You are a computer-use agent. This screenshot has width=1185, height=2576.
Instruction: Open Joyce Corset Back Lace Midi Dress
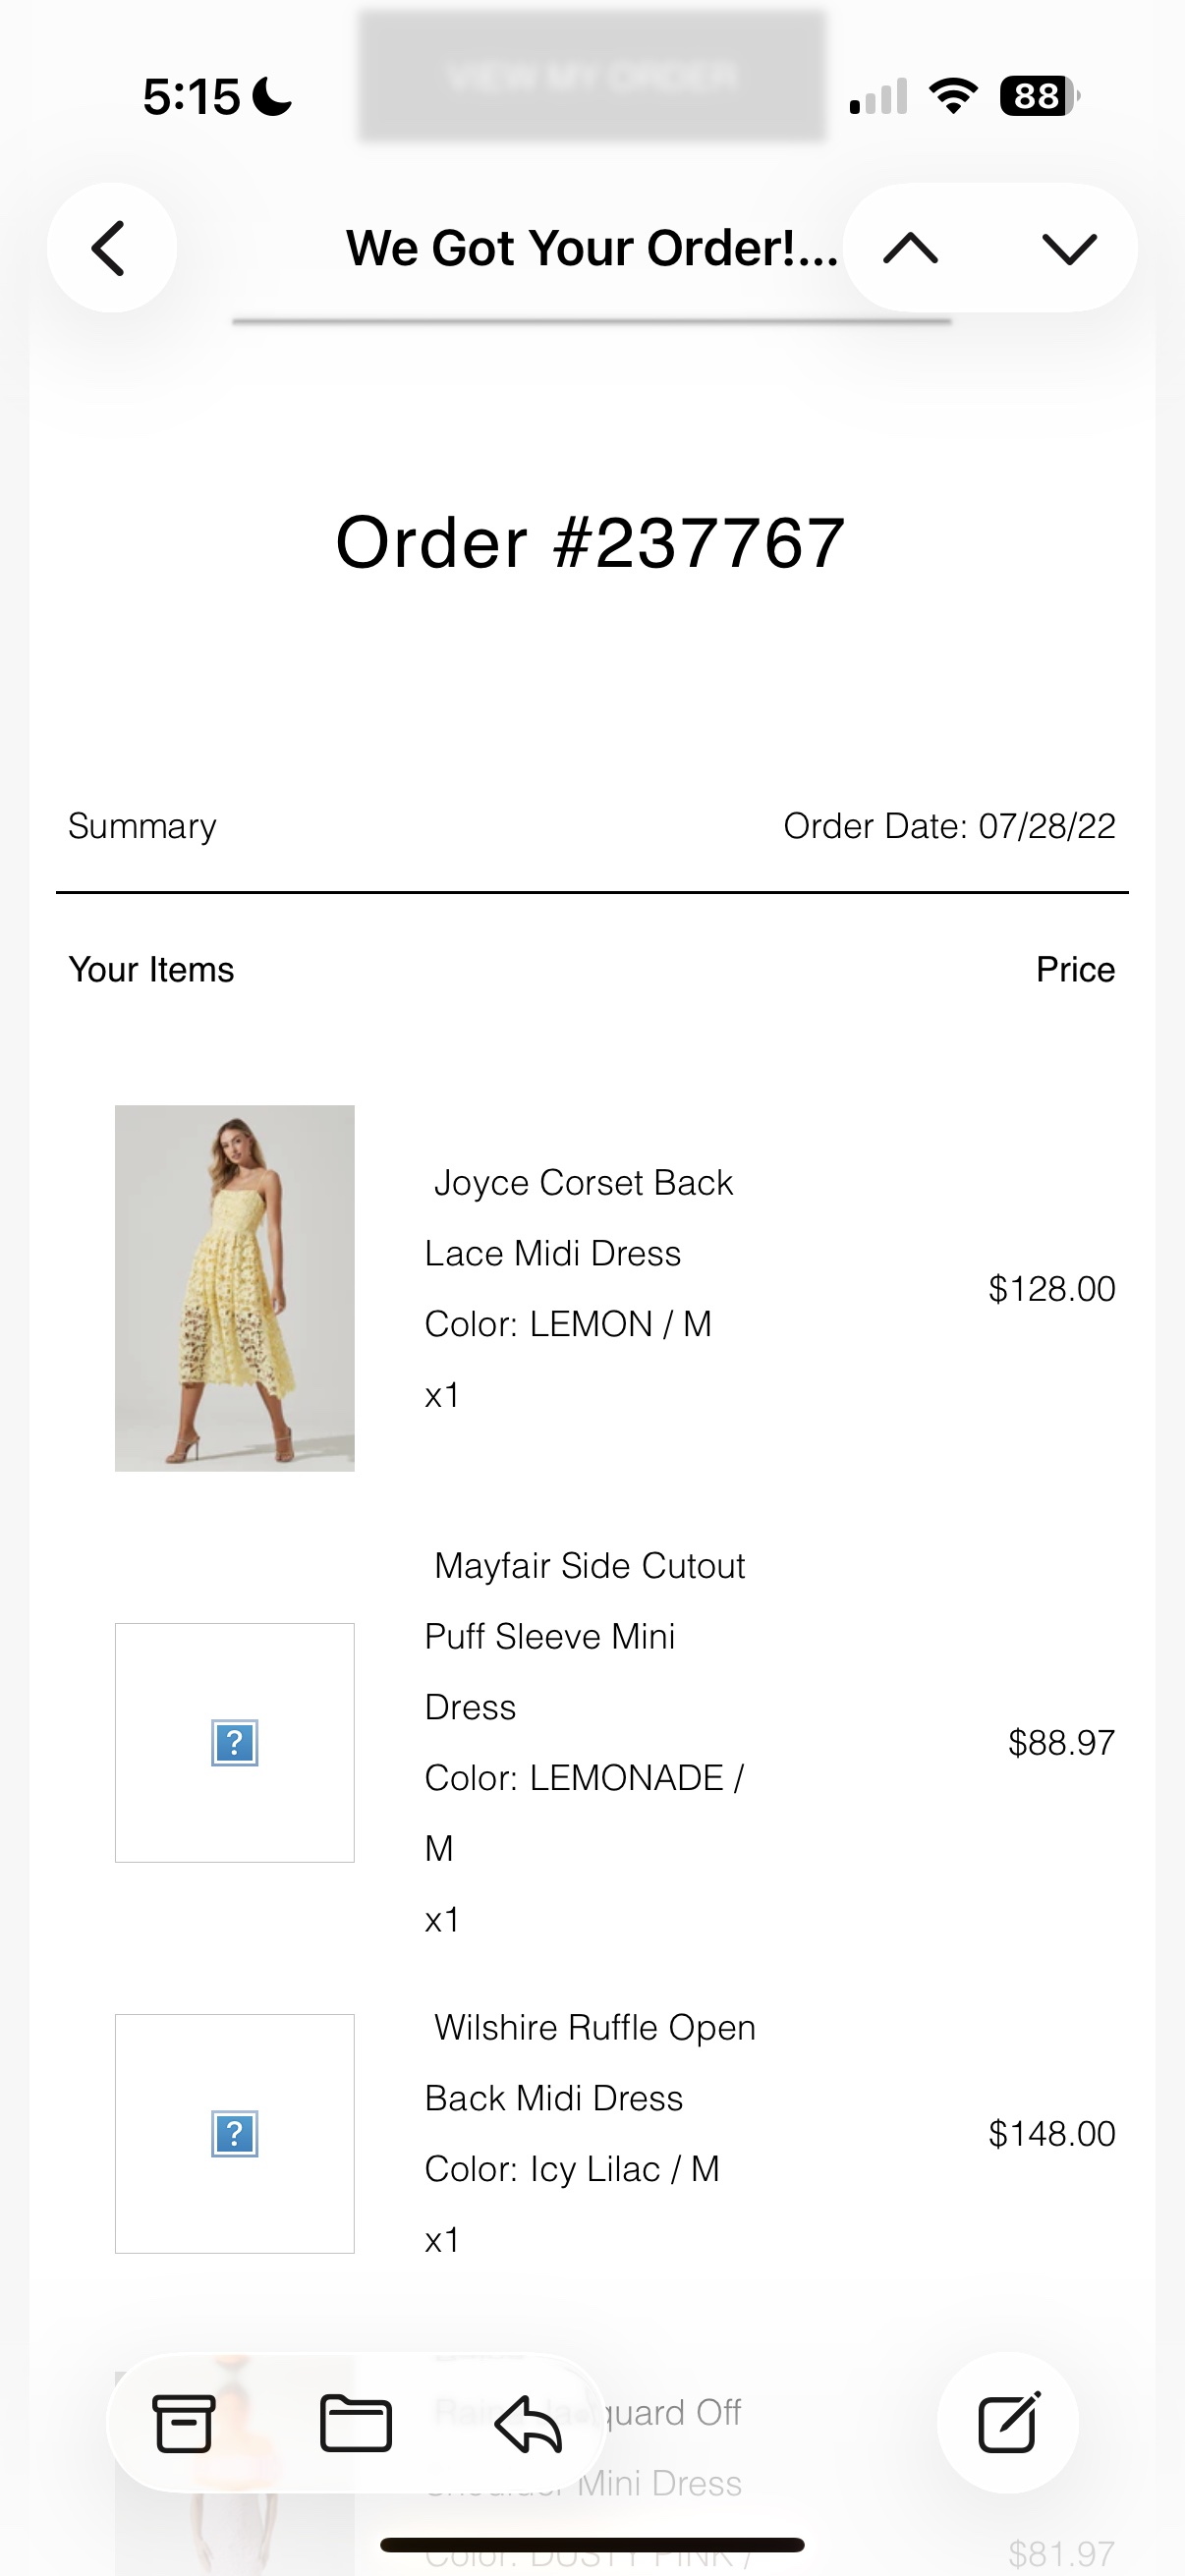pyautogui.click(x=579, y=1217)
